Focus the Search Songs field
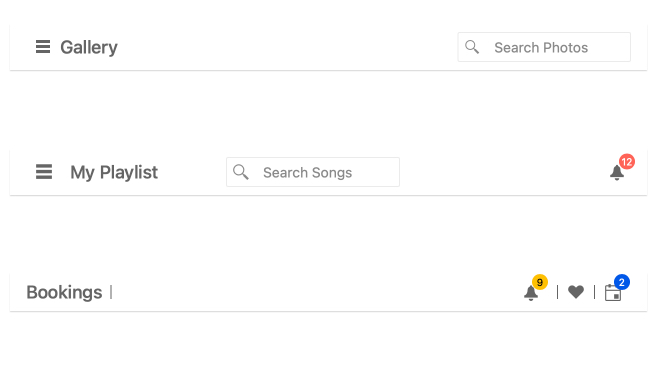This screenshot has width=658, height=374. point(313,172)
